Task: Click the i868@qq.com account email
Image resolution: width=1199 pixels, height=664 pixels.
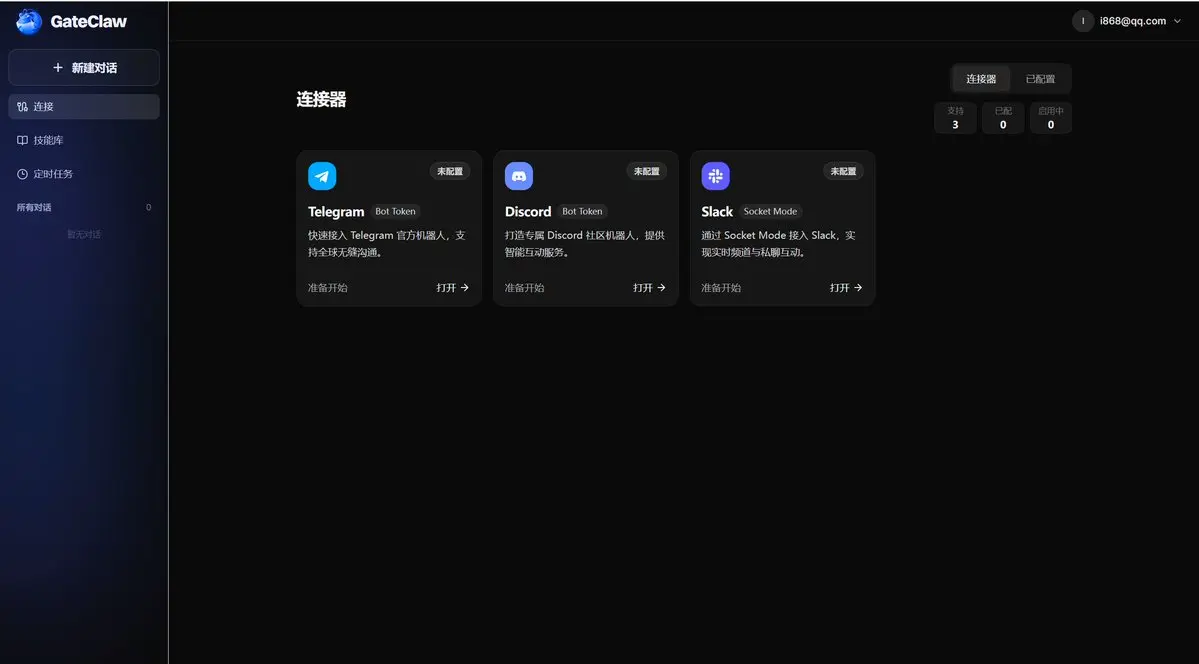Action: (1132, 21)
